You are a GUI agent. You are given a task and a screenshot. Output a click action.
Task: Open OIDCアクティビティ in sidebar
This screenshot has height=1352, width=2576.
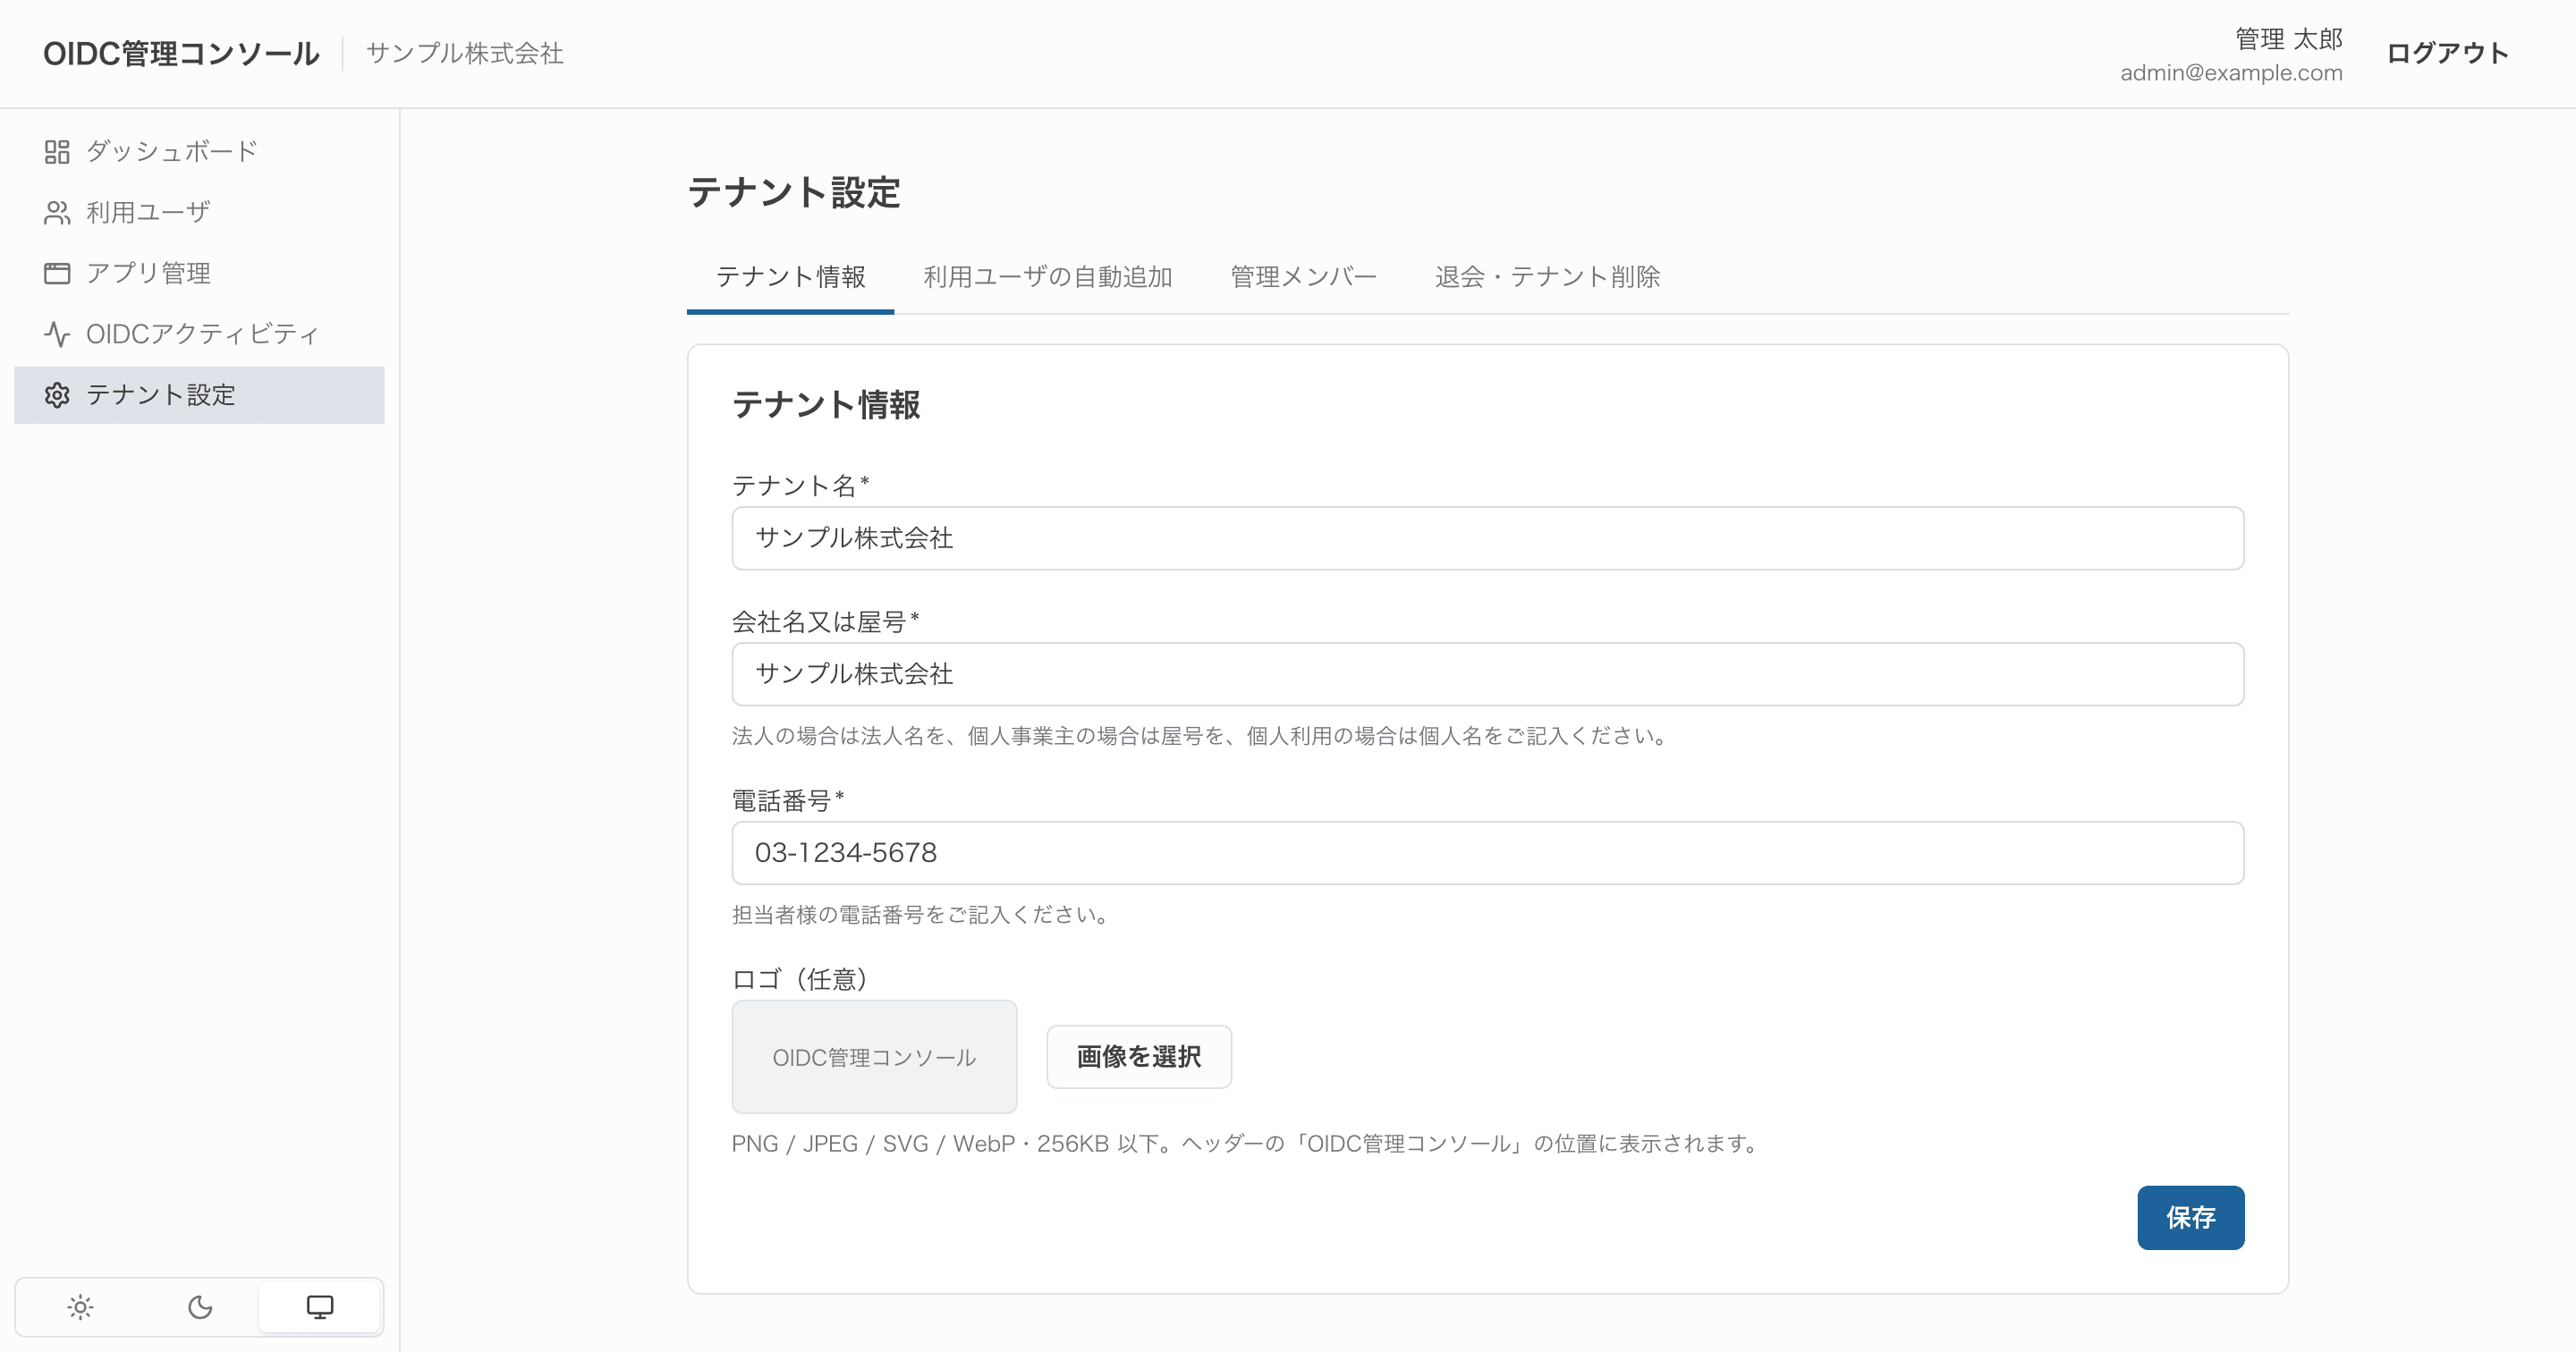tap(199, 334)
